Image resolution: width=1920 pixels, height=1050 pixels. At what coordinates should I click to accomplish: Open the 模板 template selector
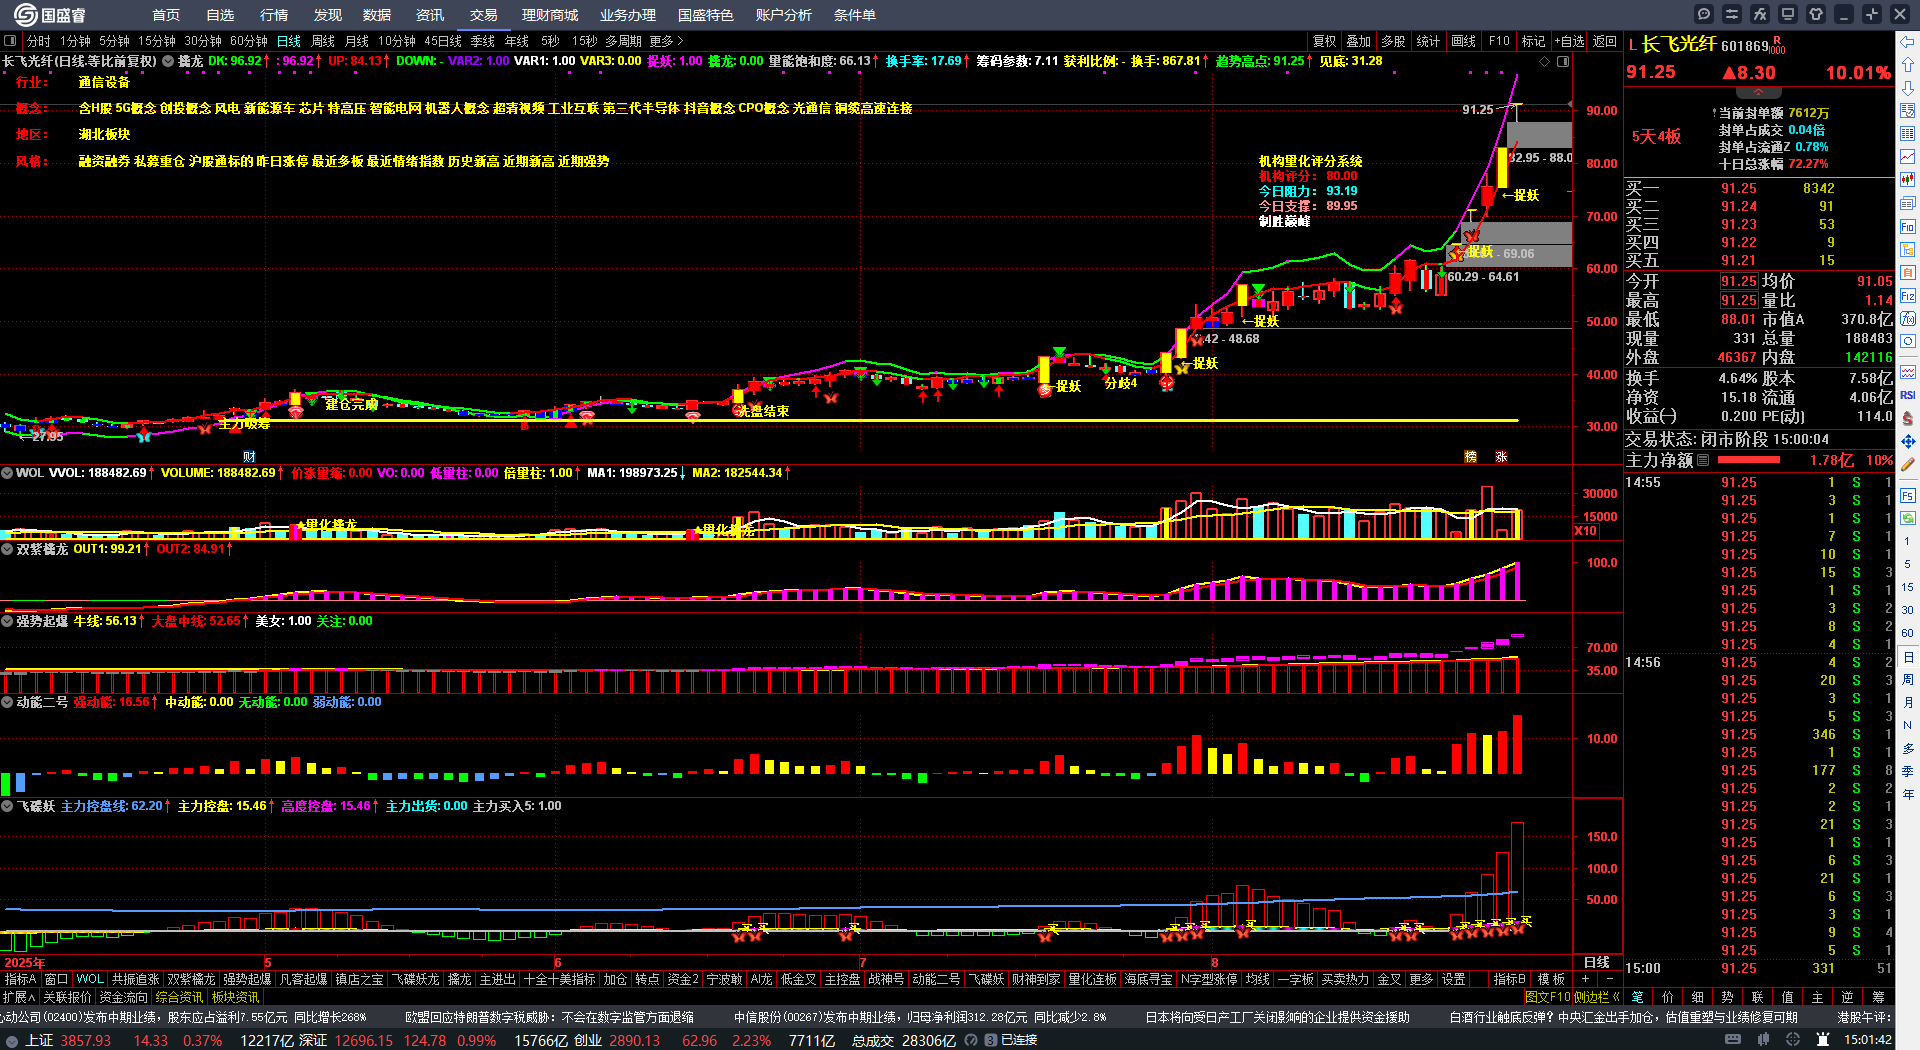(x=1551, y=979)
